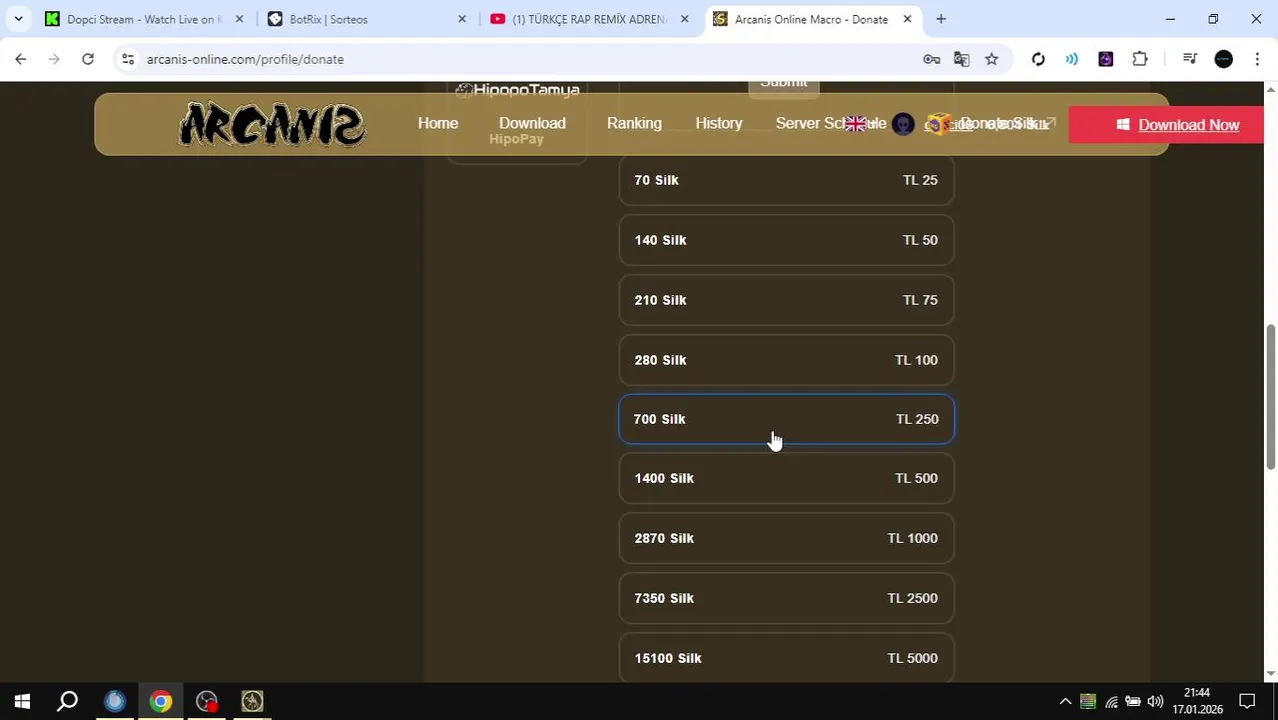Show hidden system tray icons
Image resolution: width=1278 pixels, height=720 pixels.
coord(1065,701)
